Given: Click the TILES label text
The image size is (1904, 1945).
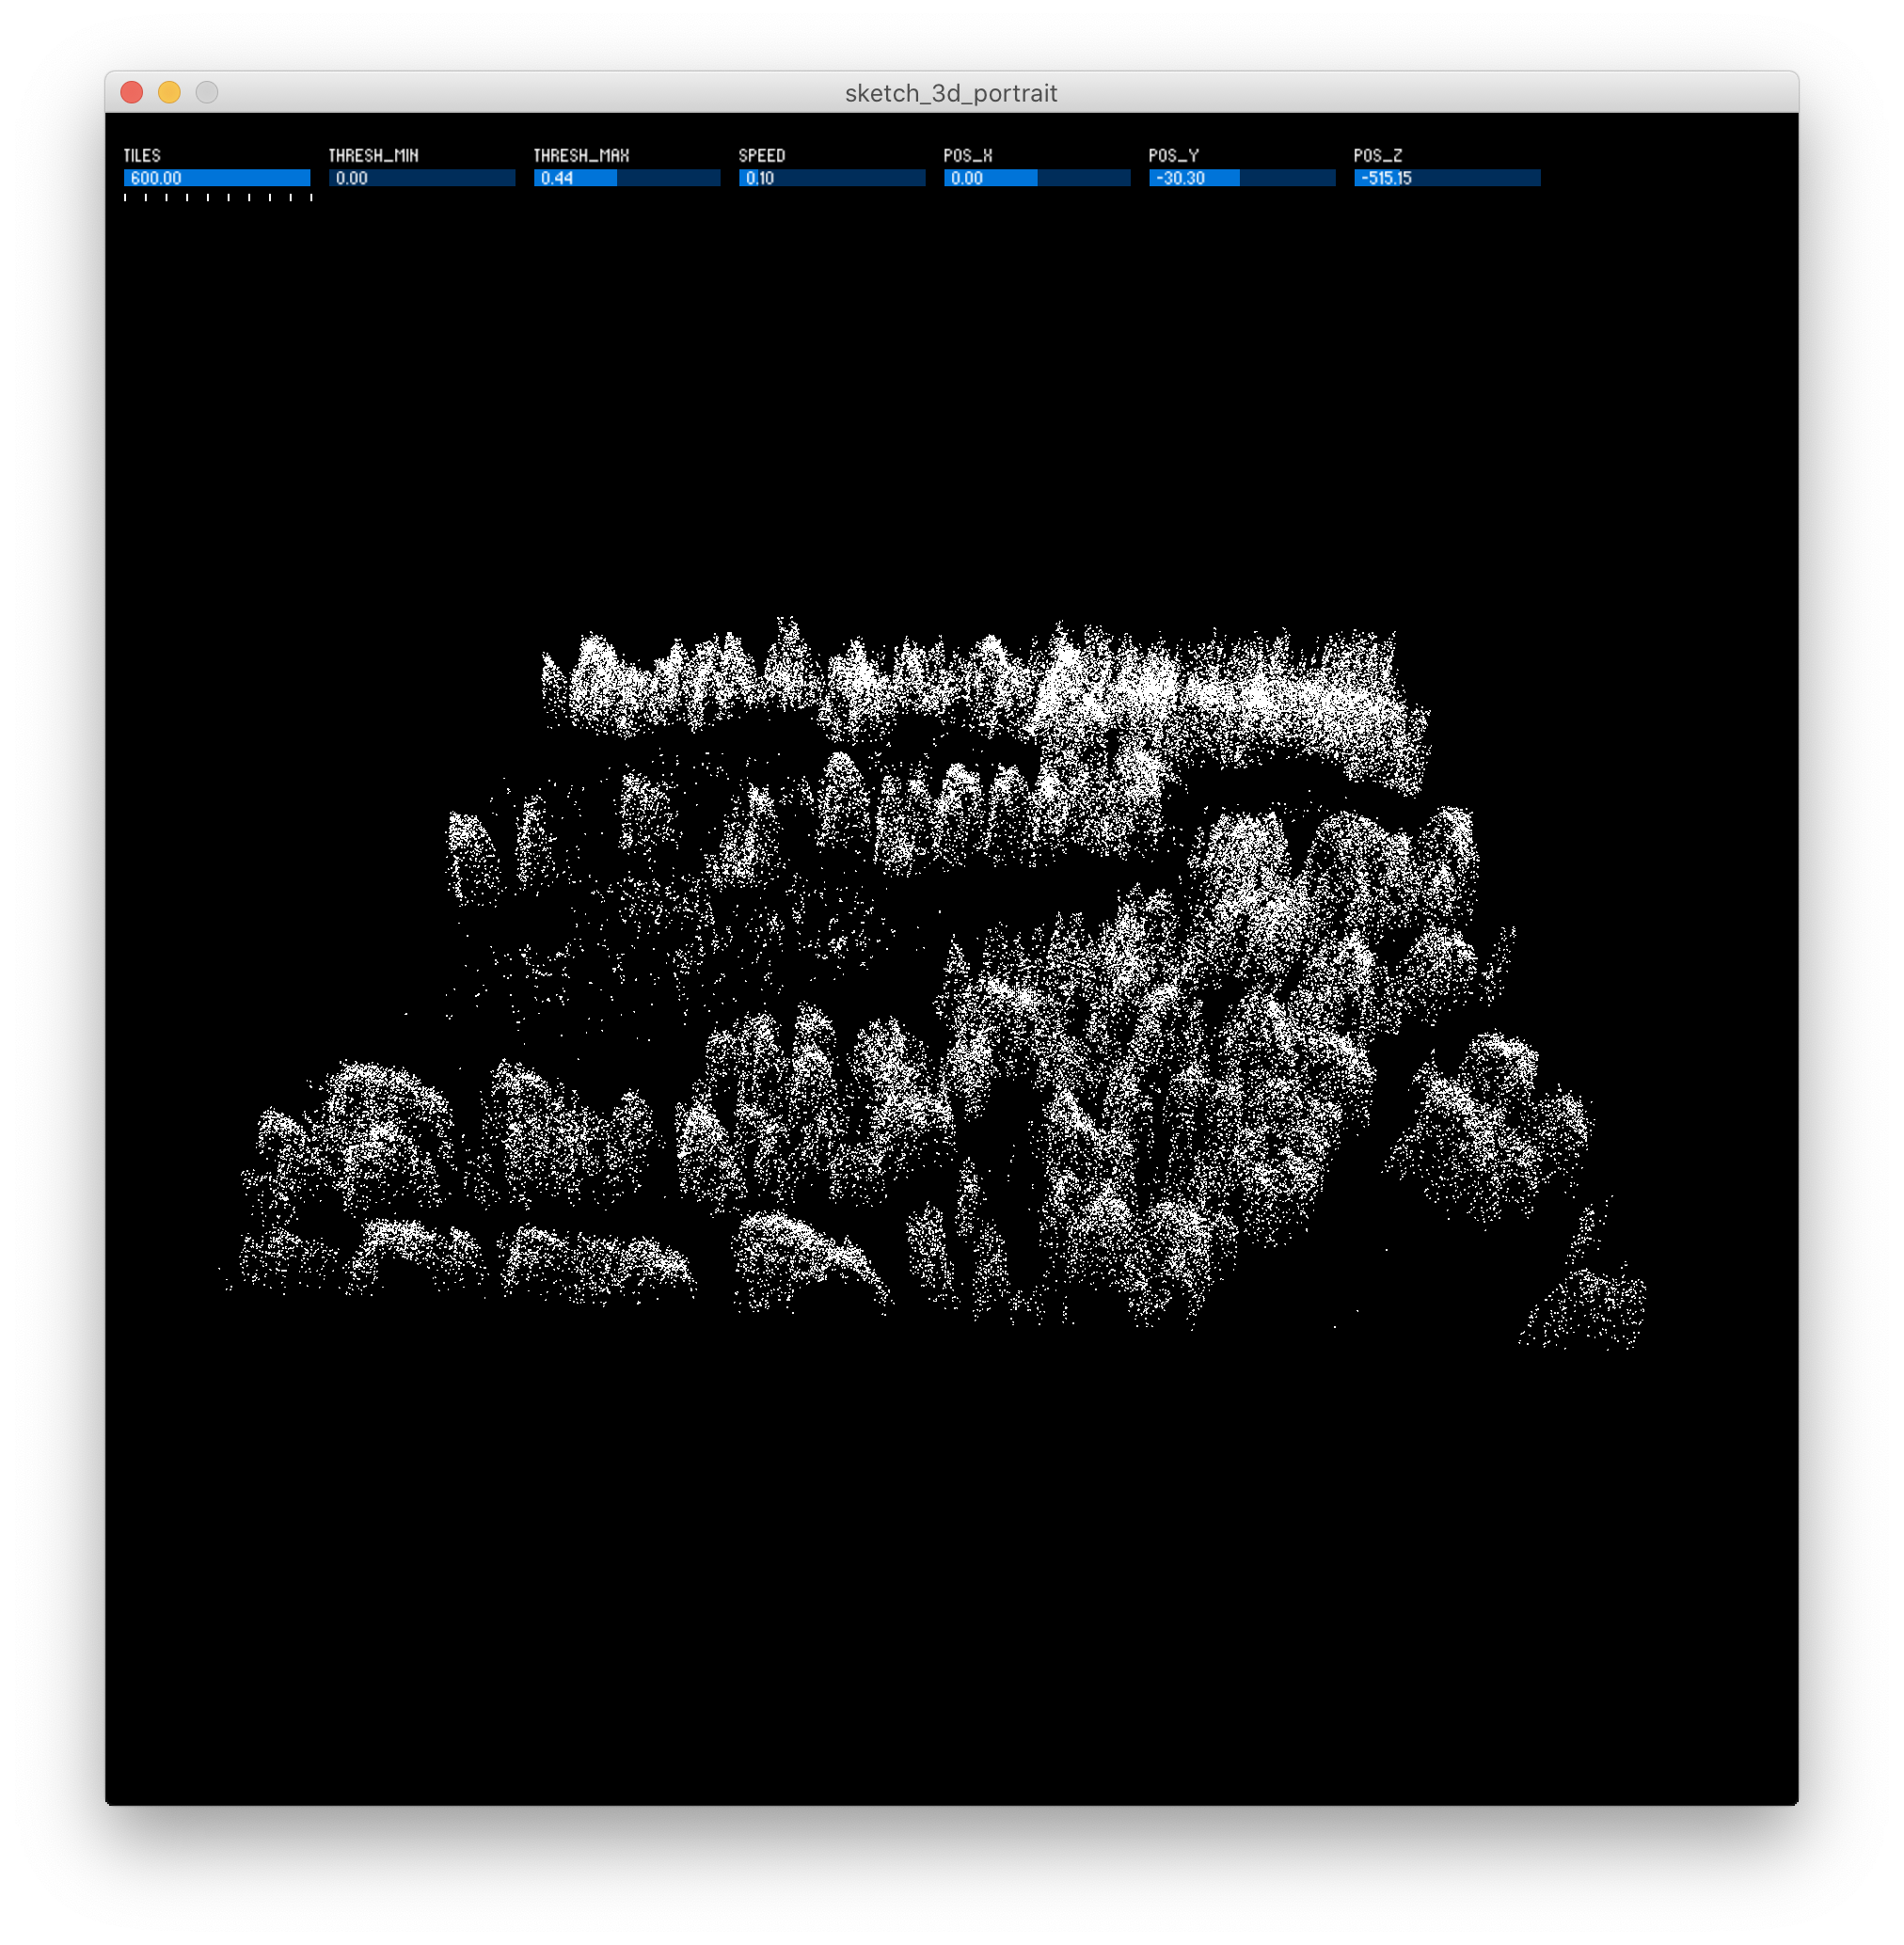Looking at the screenshot, I should point(142,156).
